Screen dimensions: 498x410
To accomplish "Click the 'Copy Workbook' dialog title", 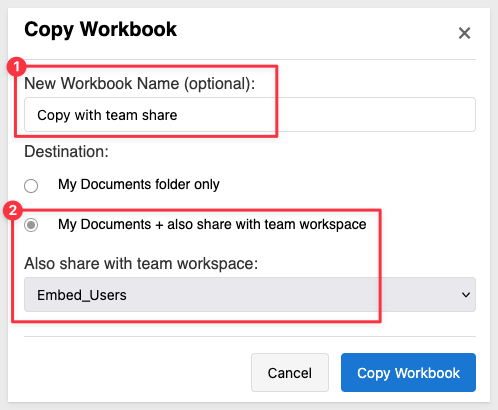I will pyautogui.click(x=100, y=29).
